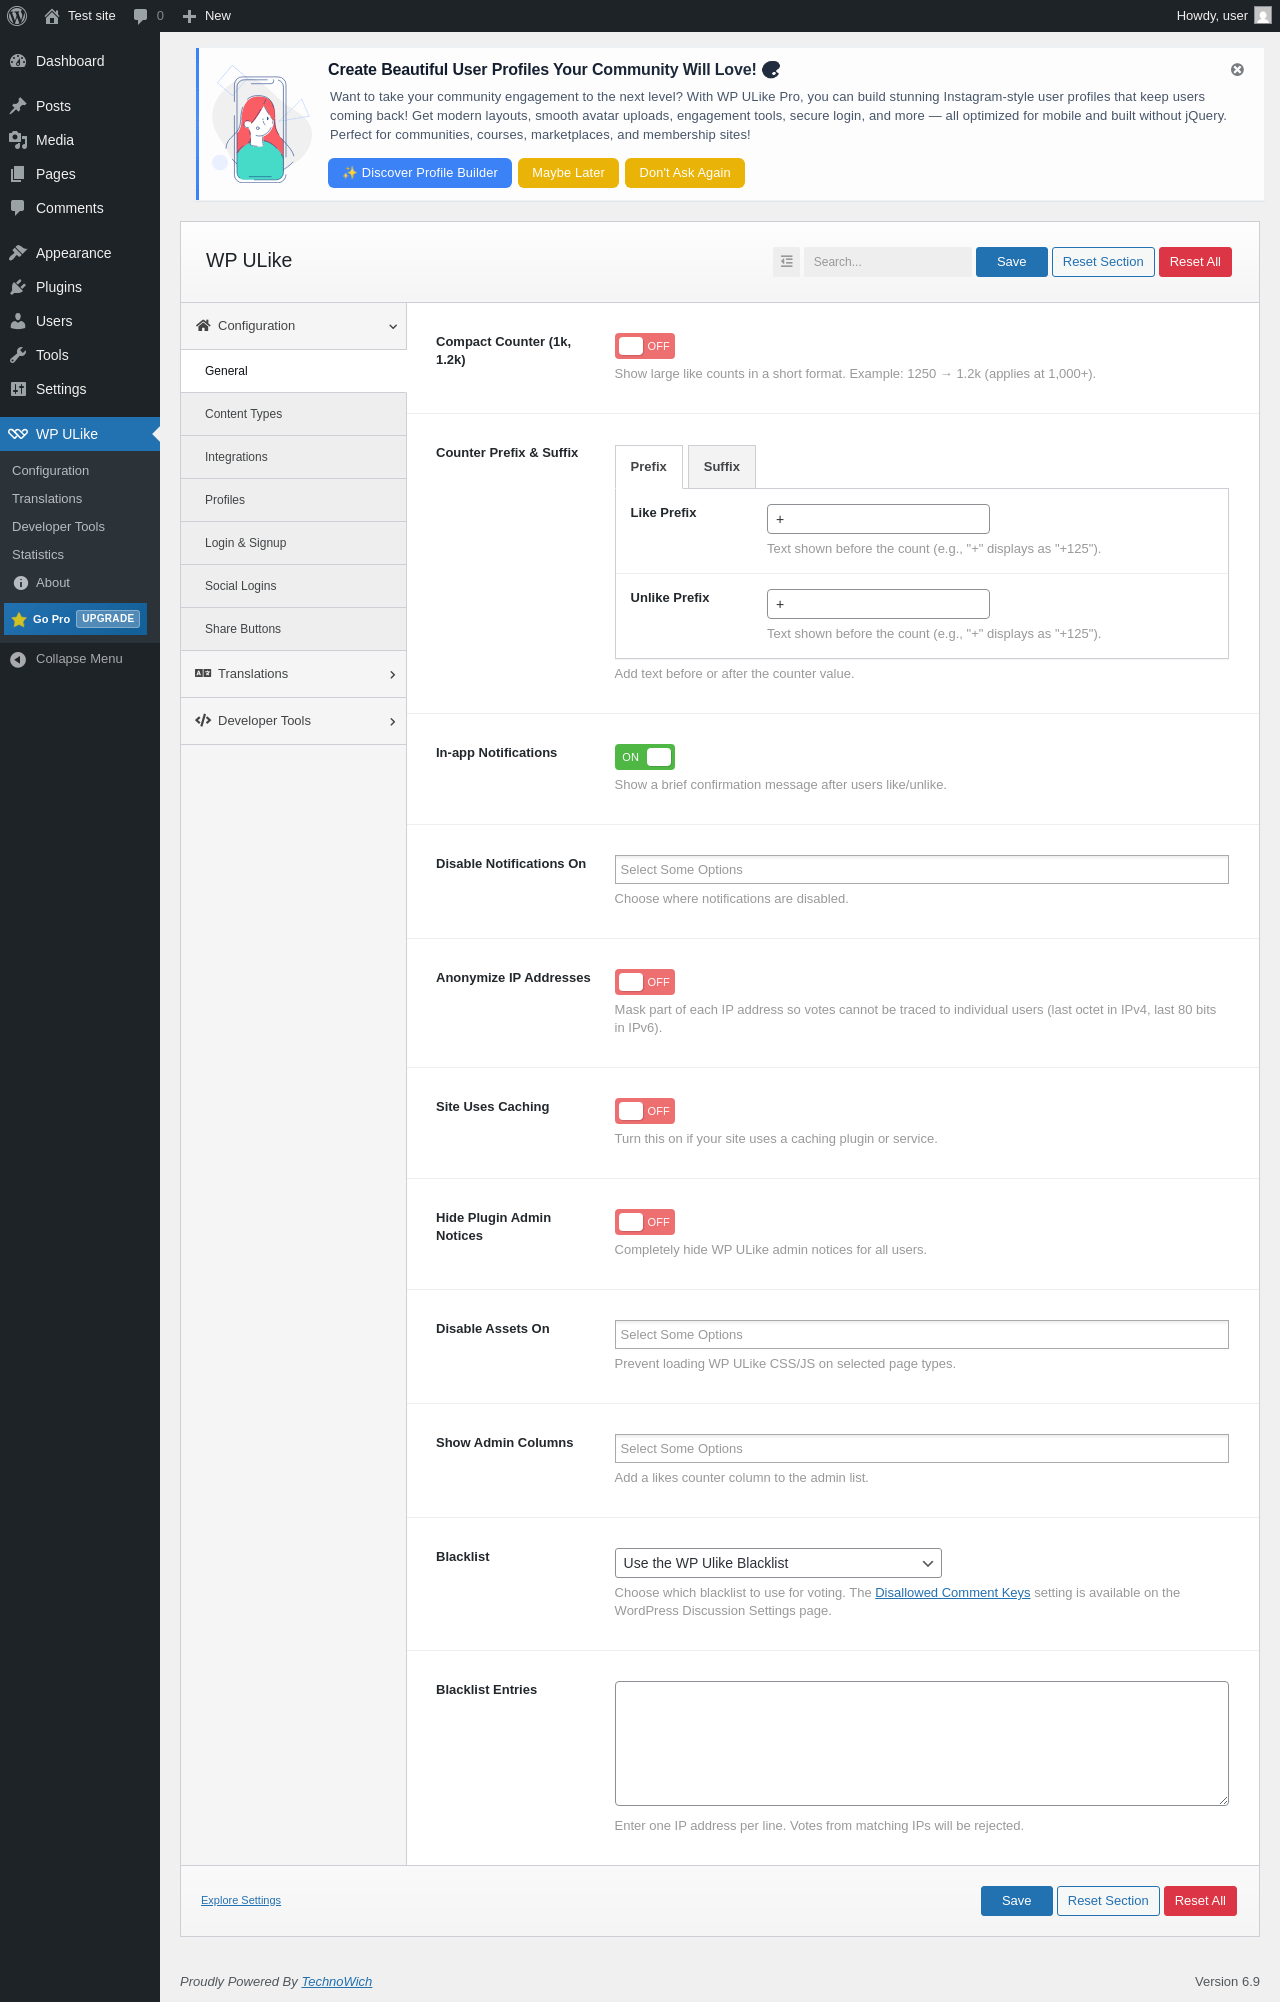Expand the Developer Tools section chevron
The image size is (1280, 2002).
coord(393,722)
